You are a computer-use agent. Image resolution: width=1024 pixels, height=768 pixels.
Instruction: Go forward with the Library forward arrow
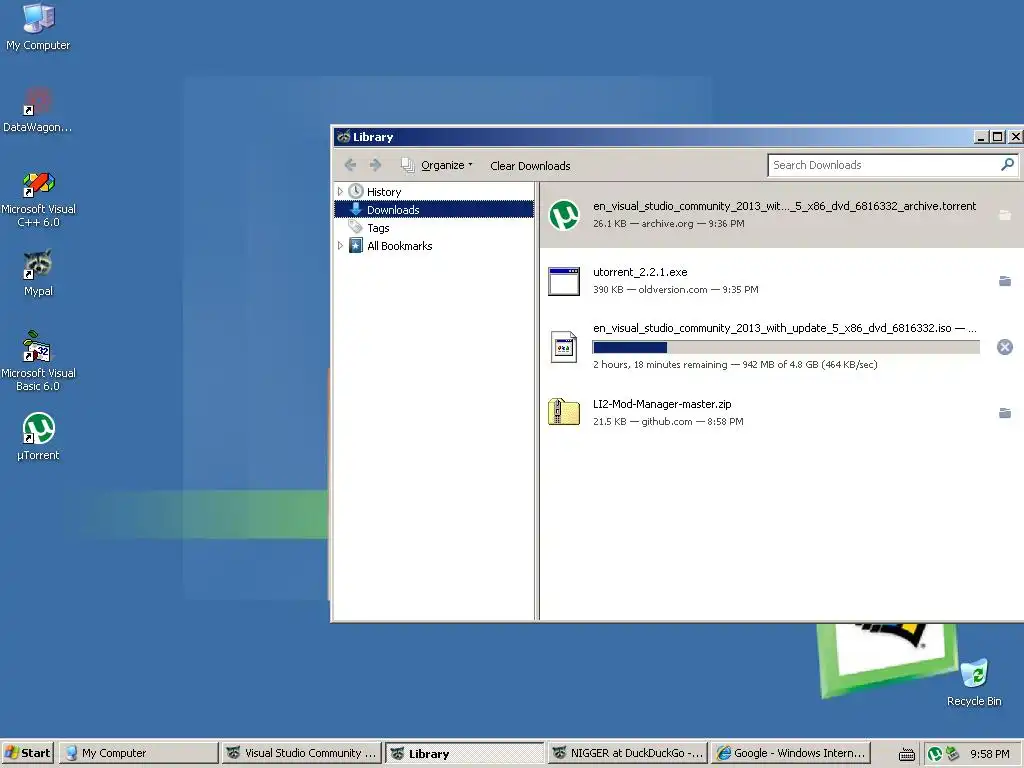click(x=375, y=165)
